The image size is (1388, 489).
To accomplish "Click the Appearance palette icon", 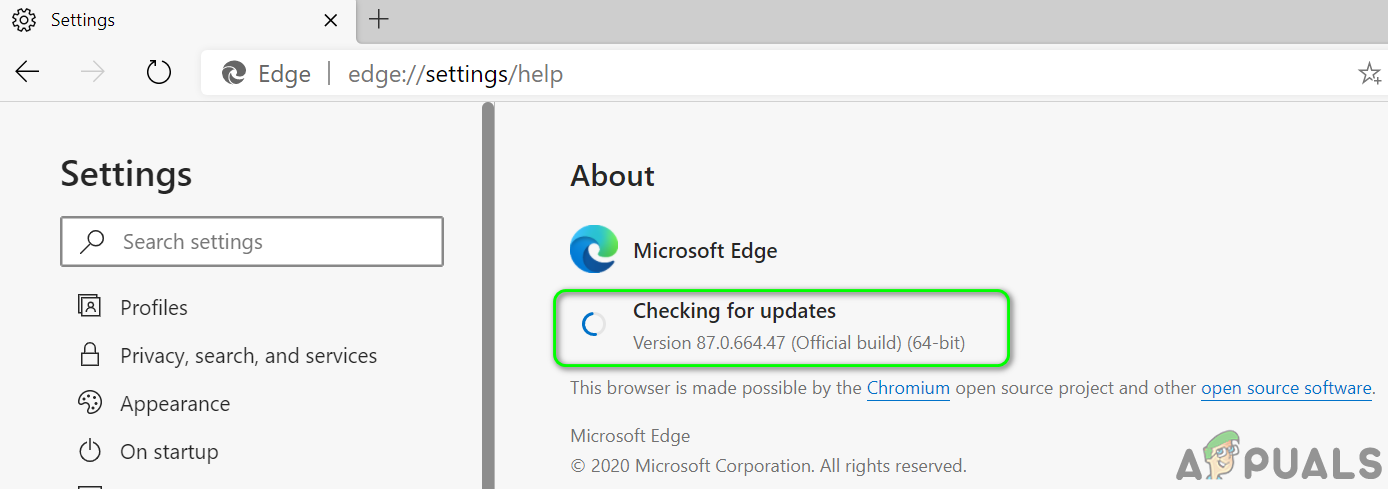I will (90, 403).
